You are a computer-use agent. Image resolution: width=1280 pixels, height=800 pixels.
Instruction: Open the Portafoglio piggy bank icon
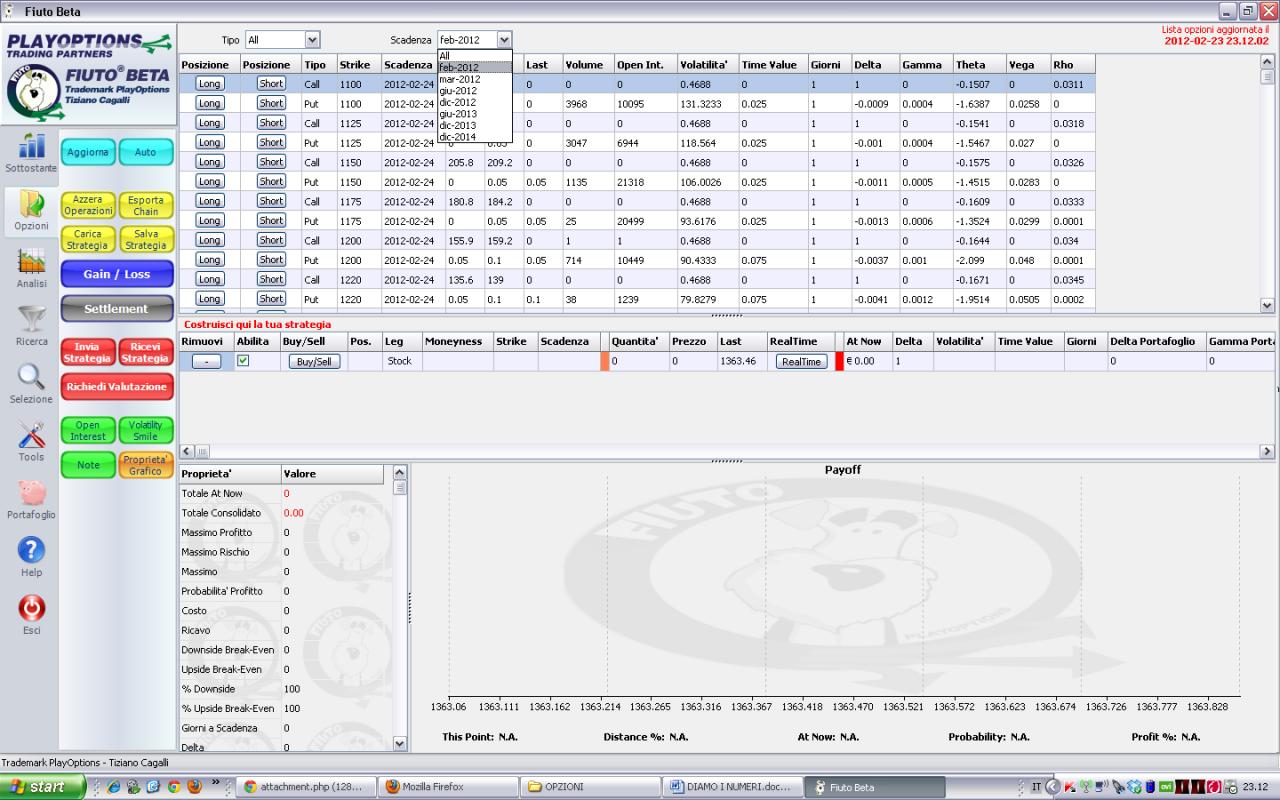click(x=31, y=493)
